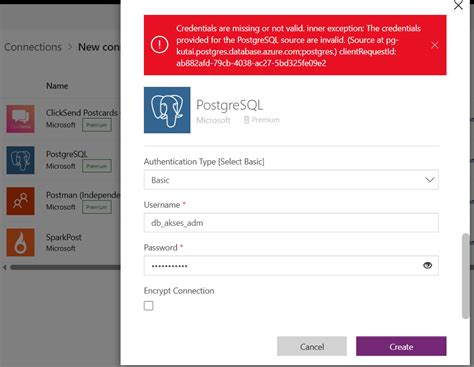
Task: Click the Password input field
Action: [291, 266]
